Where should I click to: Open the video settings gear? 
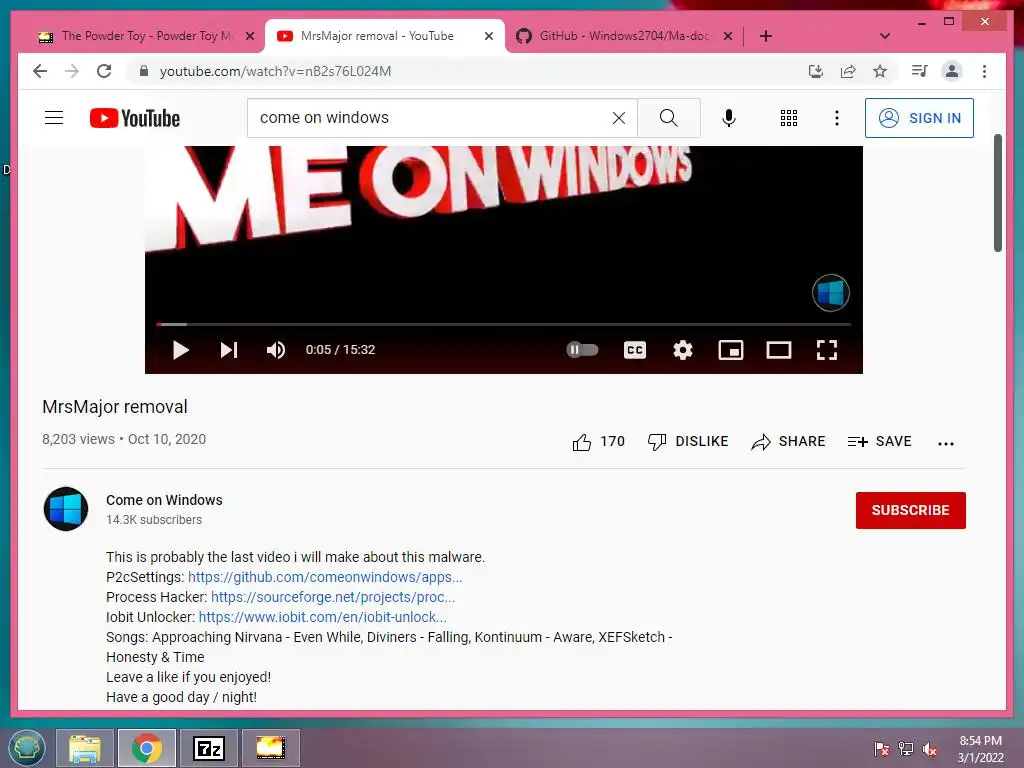(x=682, y=350)
